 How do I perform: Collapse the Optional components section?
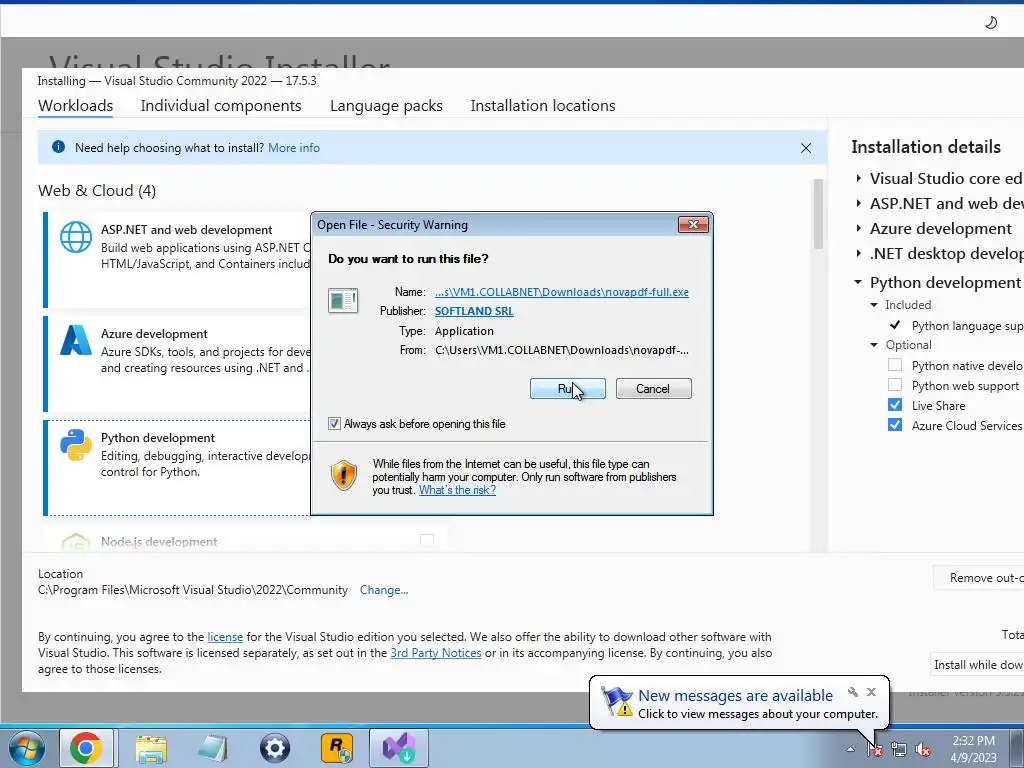874,345
